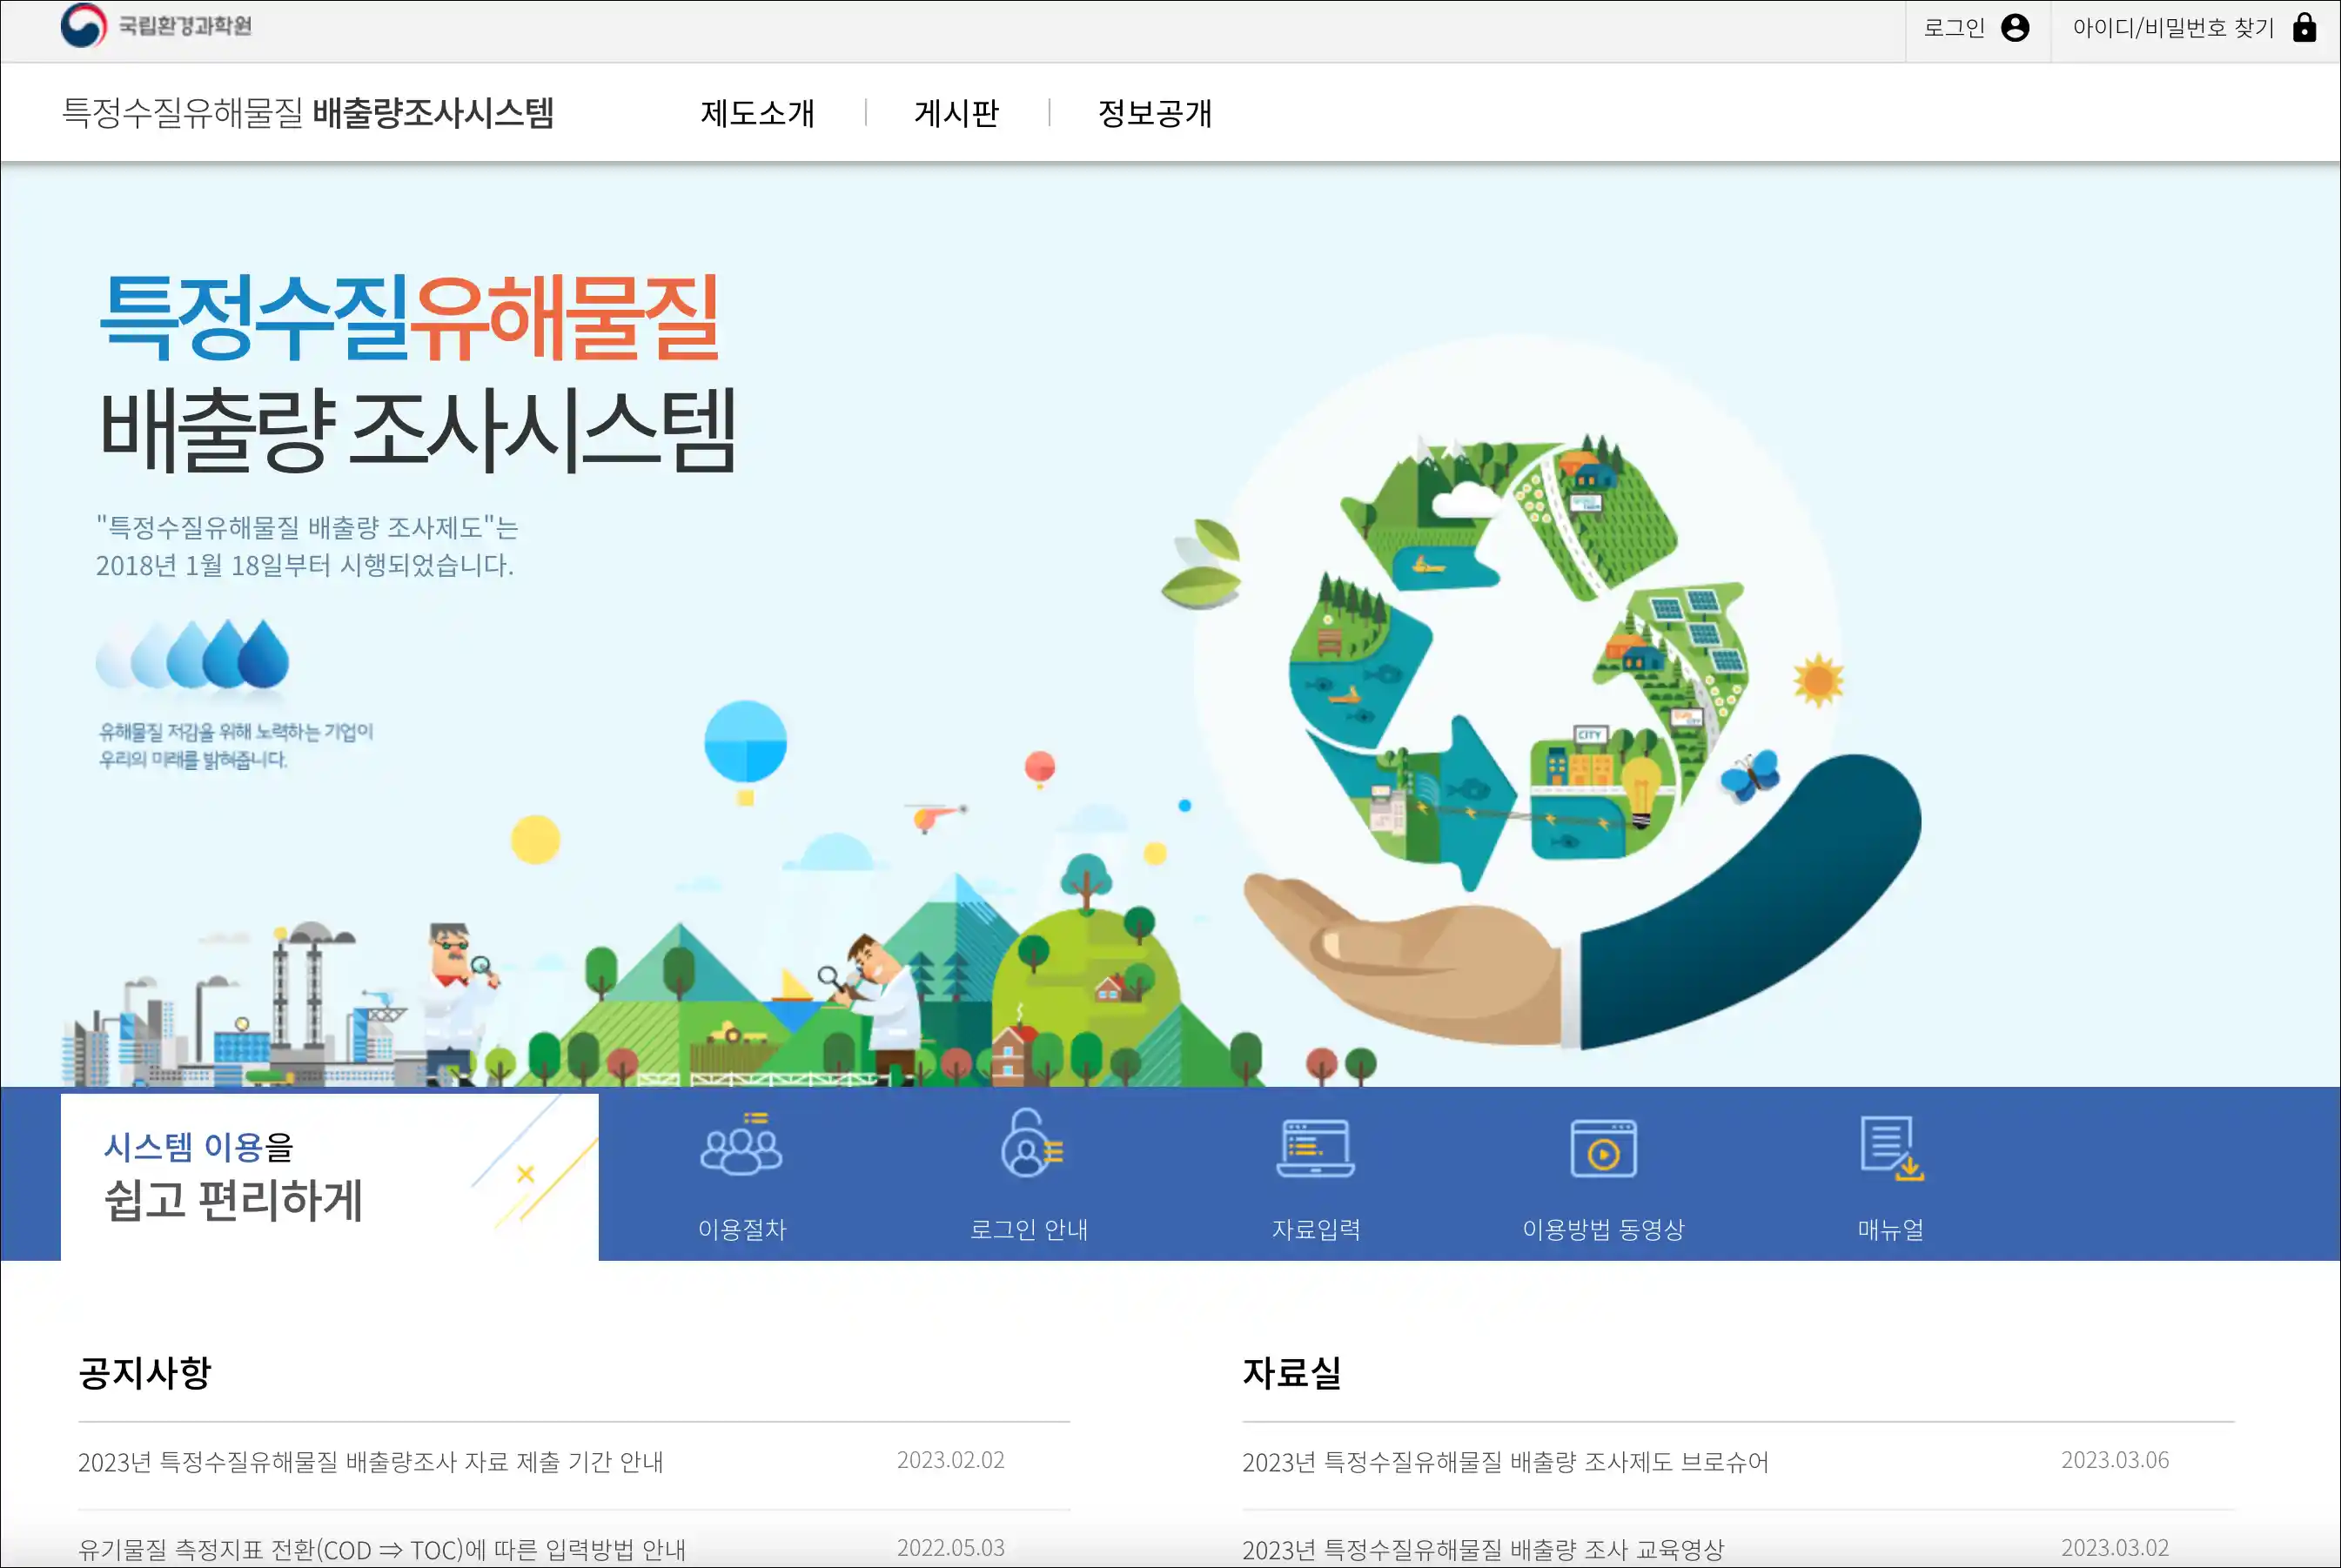Click the 매뉴얼 document download icon
The height and width of the screenshot is (1568, 2341).
[x=1890, y=1148]
